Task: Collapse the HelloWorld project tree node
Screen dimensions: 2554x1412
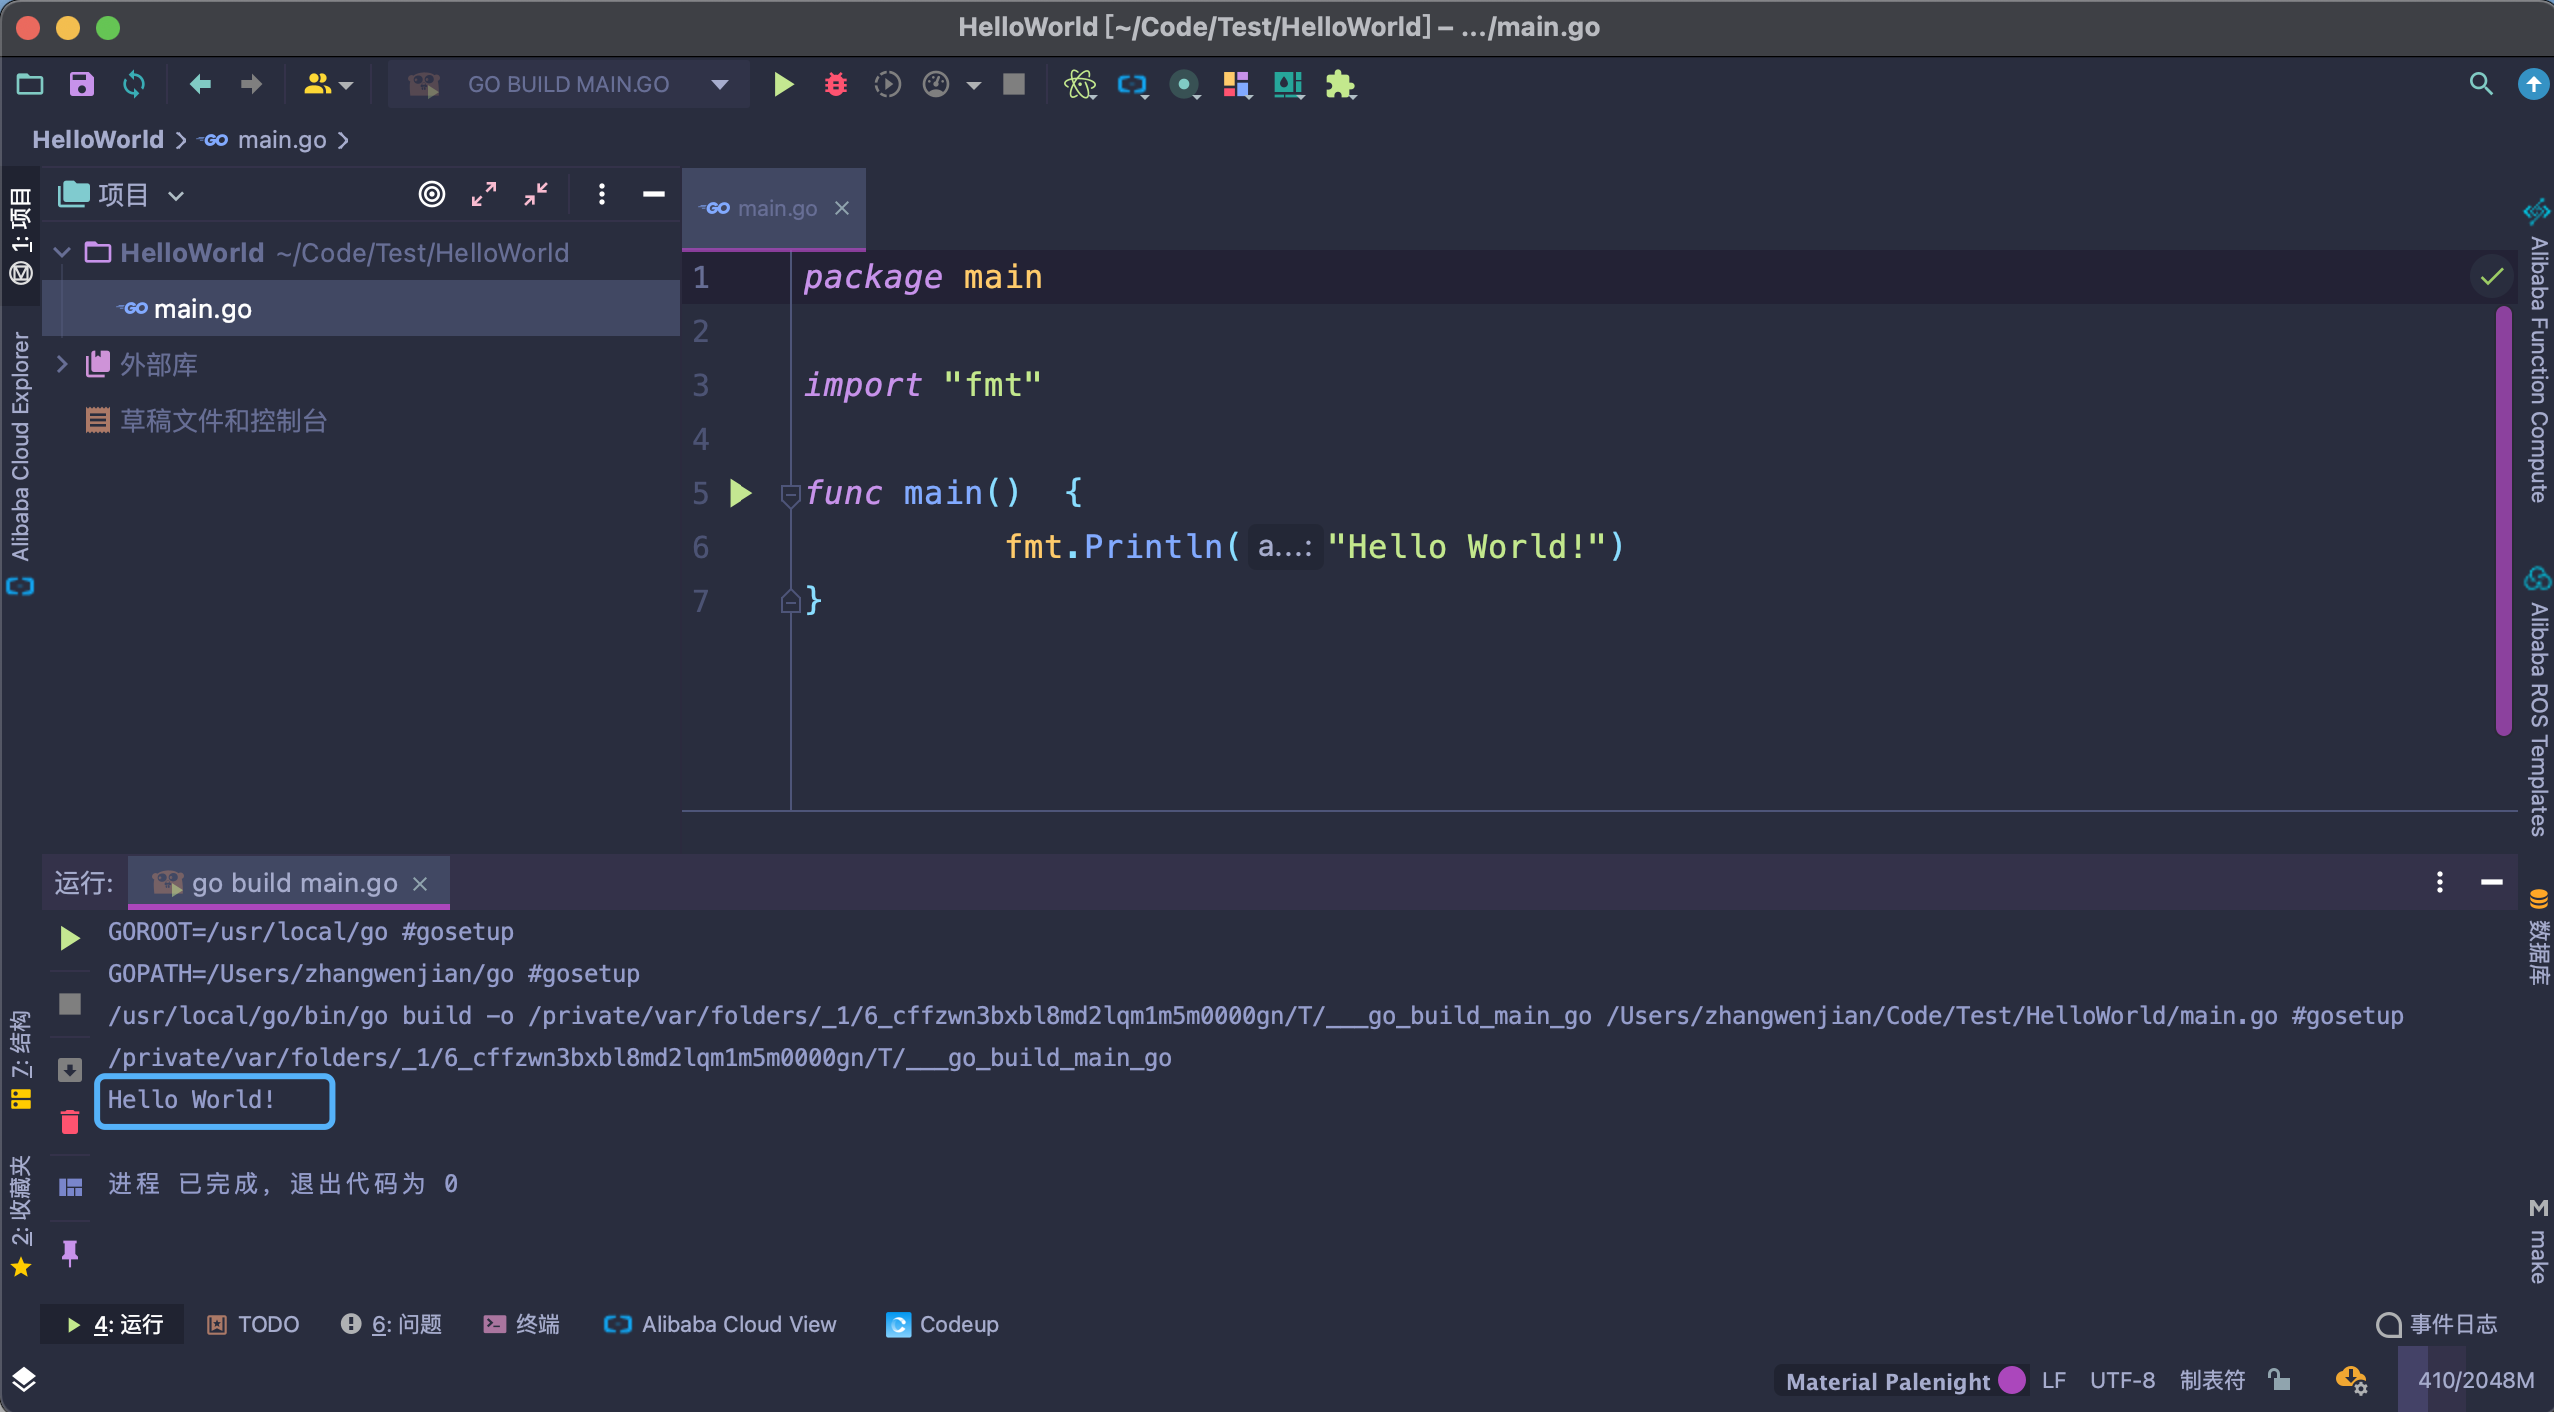Action: pyautogui.click(x=62, y=253)
